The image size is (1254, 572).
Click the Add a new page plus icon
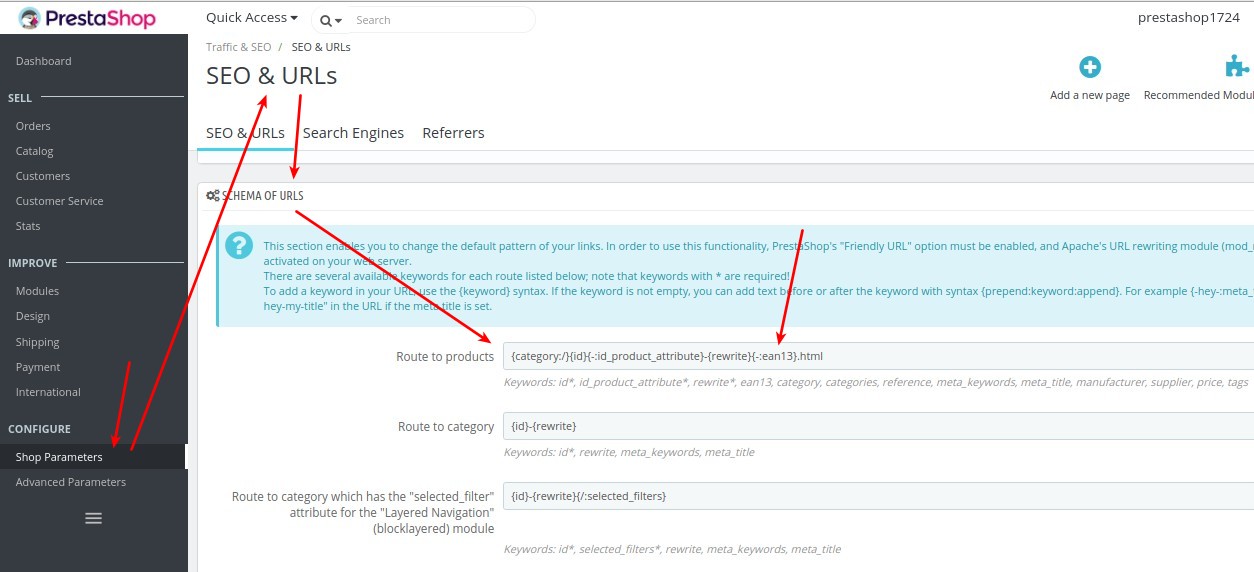click(x=1090, y=67)
